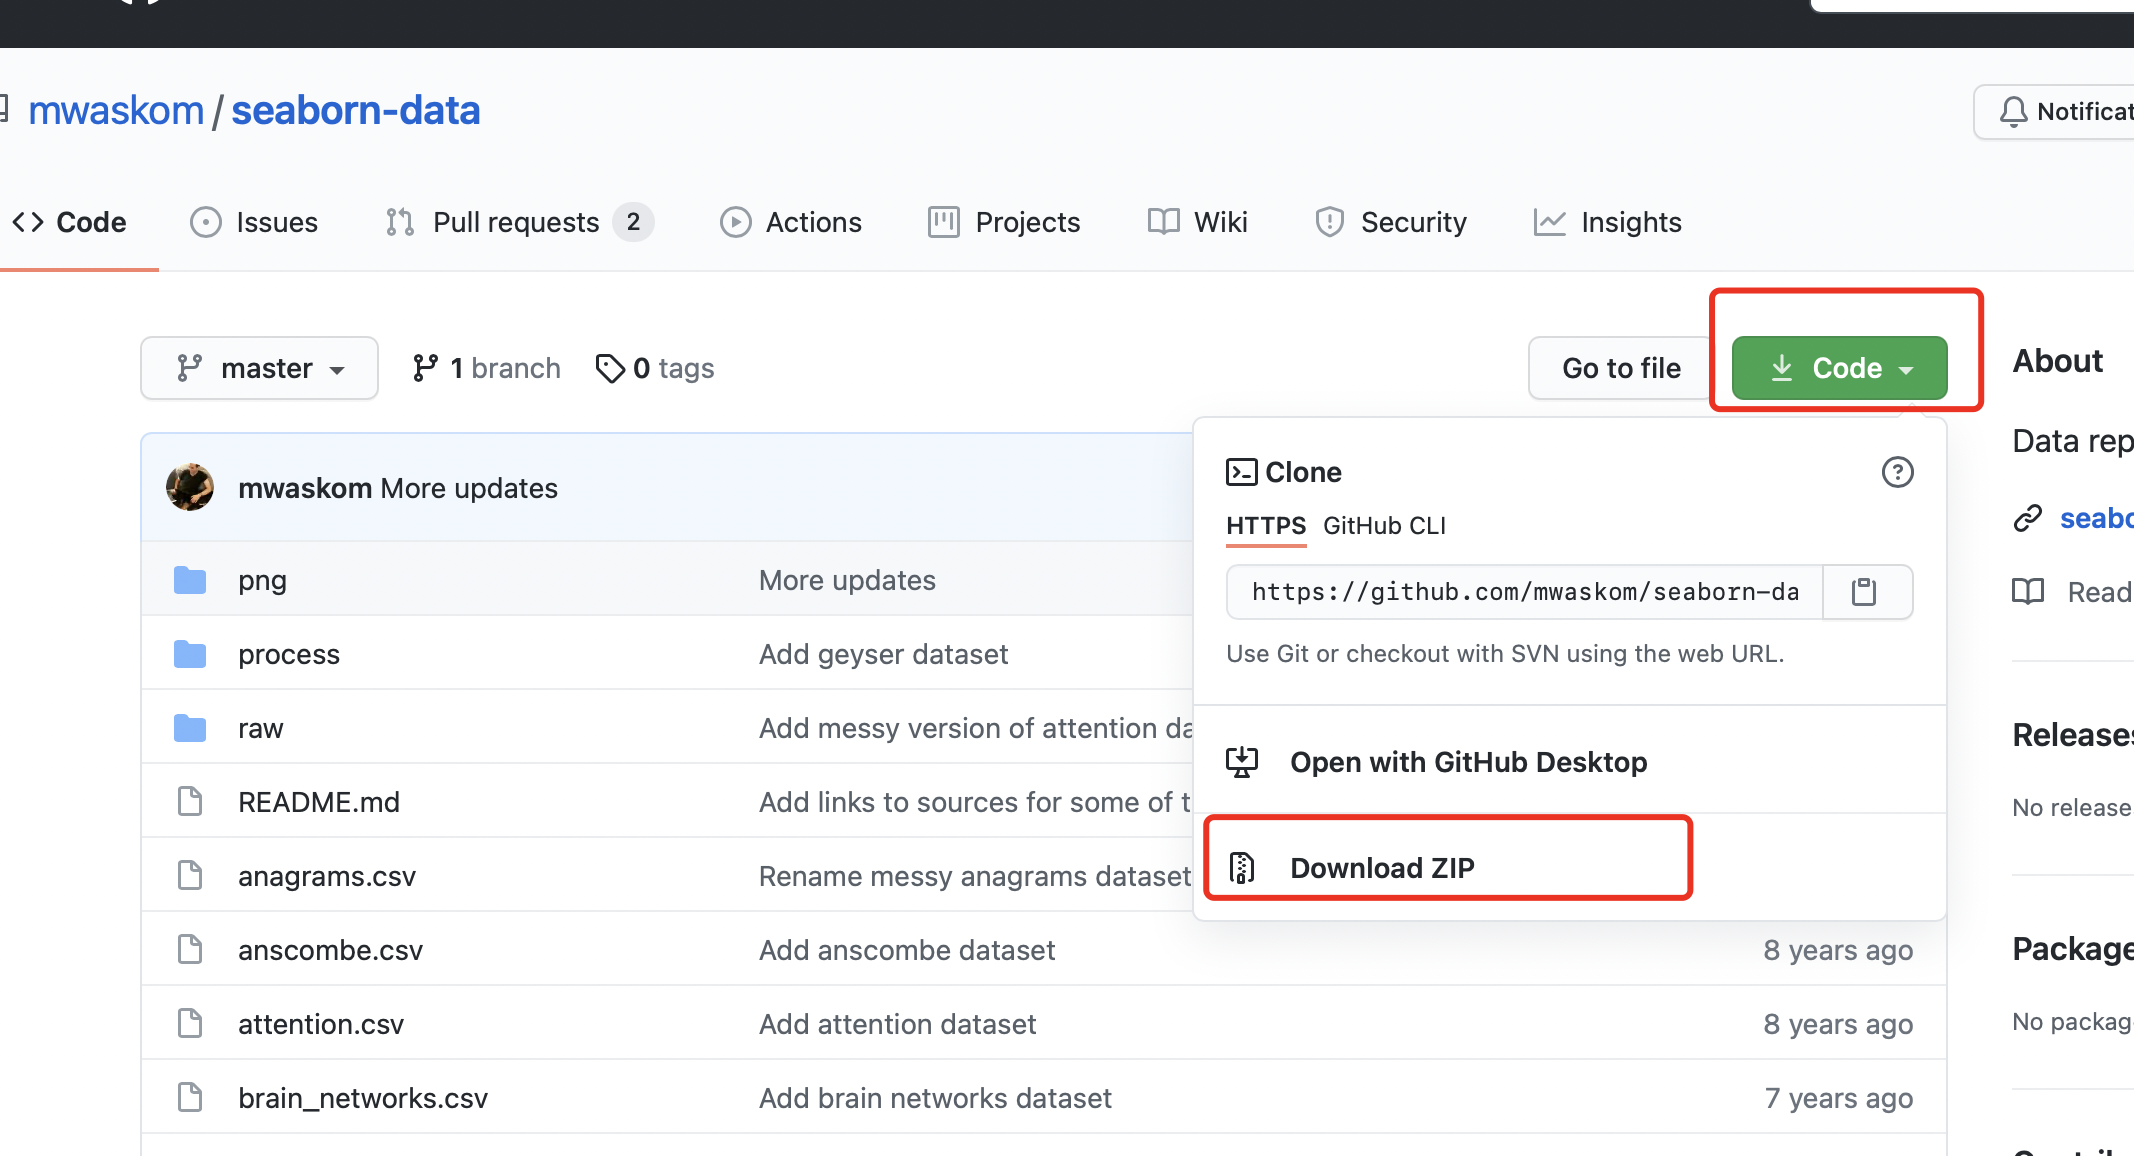Click the brain_networks.csv file icon
Viewport: 2134px width, 1156px height.
coord(190,1097)
